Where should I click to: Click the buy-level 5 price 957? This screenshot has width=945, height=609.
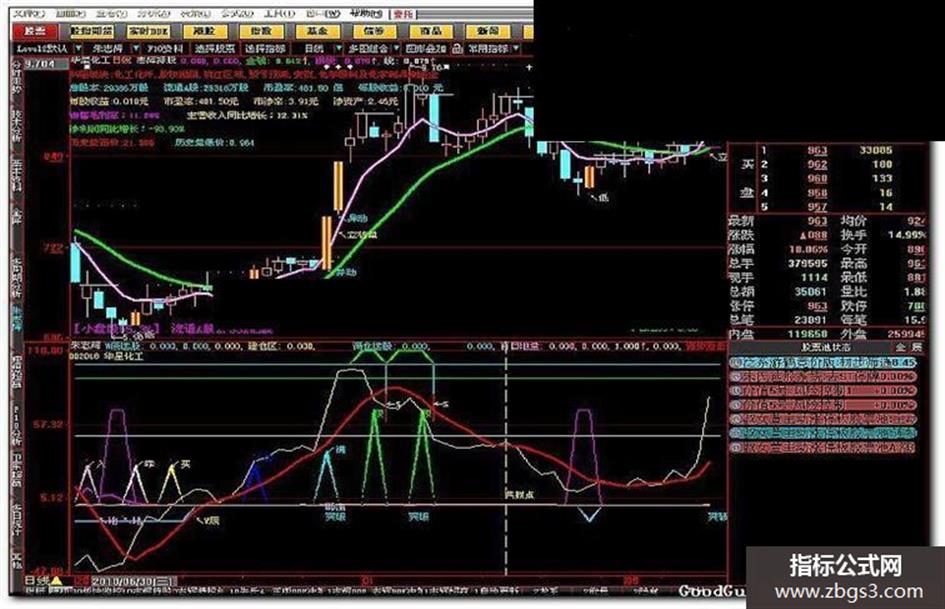[x=817, y=207]
